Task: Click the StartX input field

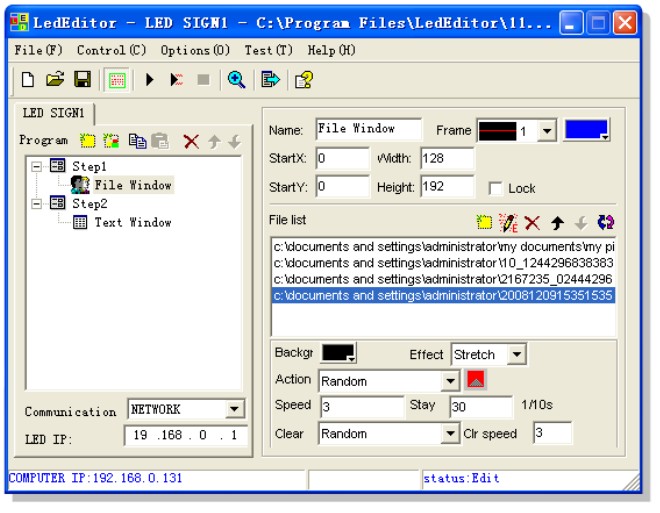Action: (x=343, y=158)
